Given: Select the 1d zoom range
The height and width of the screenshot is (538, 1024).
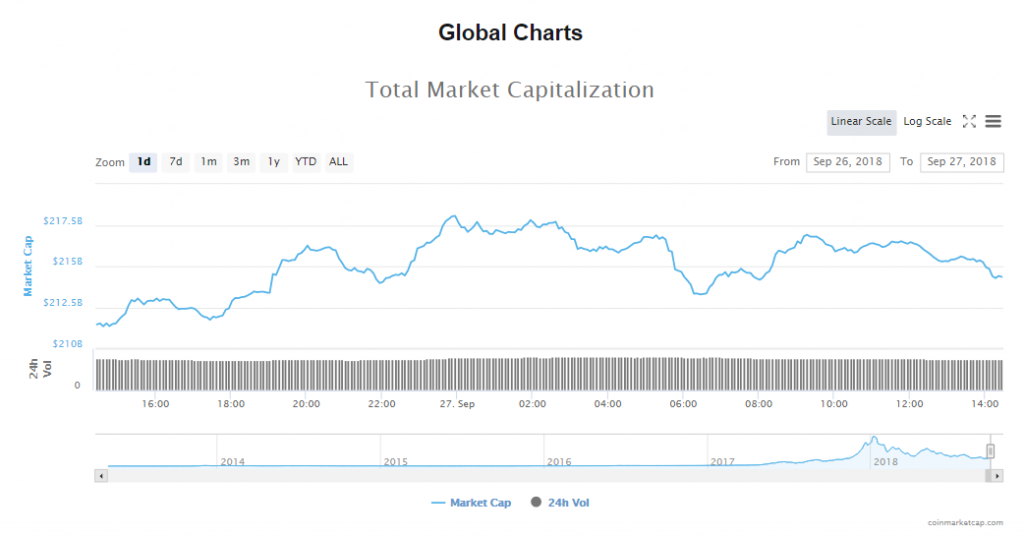Looking at the screenshot, I should click(143, 162).
